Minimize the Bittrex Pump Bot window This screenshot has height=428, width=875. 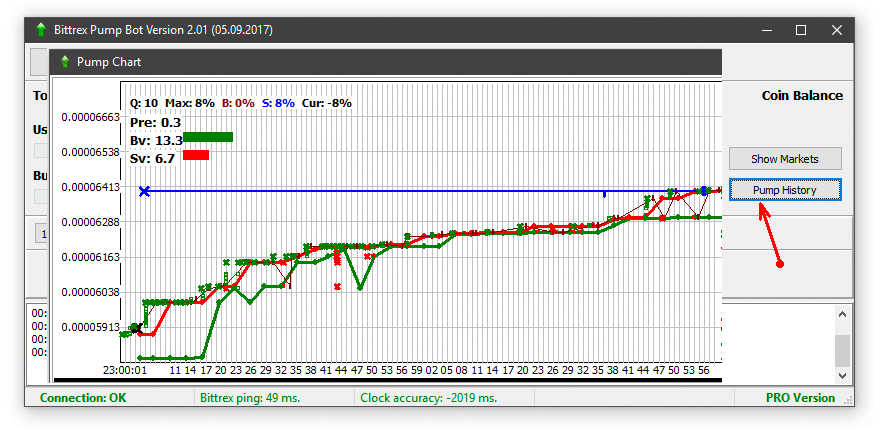tap(766, 30)
